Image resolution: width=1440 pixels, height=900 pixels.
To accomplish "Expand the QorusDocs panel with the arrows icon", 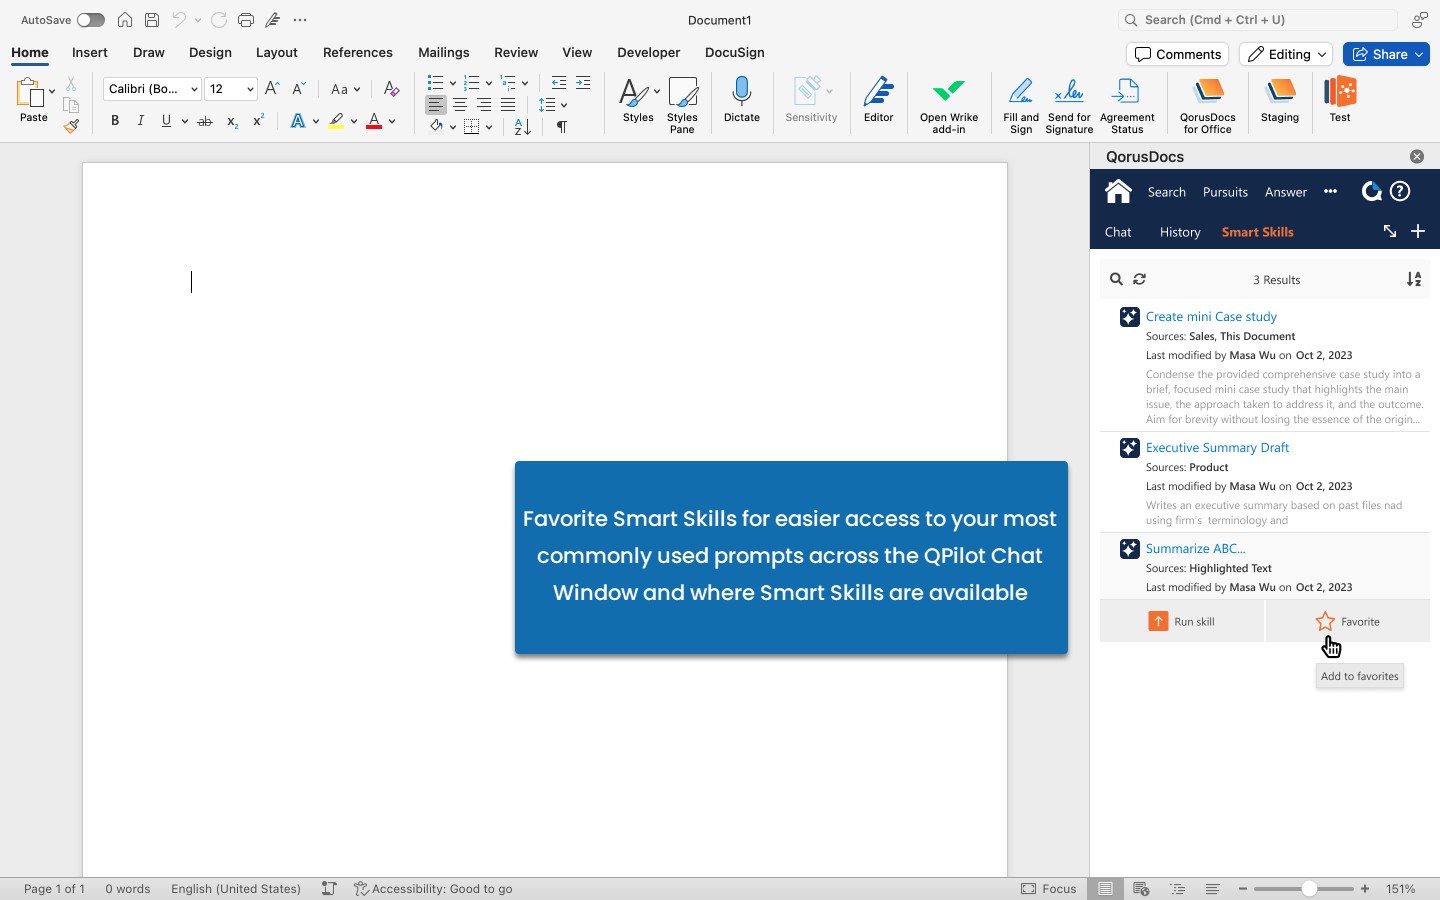I will (x=1390, y=231).
